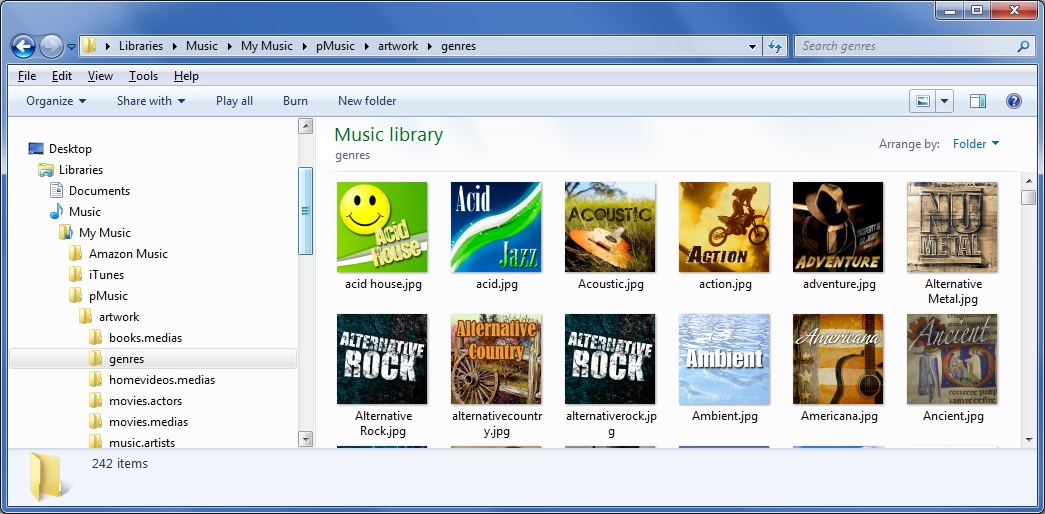Open the Organize dropdown
This screenshot has height=514, width=1045.
[56, 101]
